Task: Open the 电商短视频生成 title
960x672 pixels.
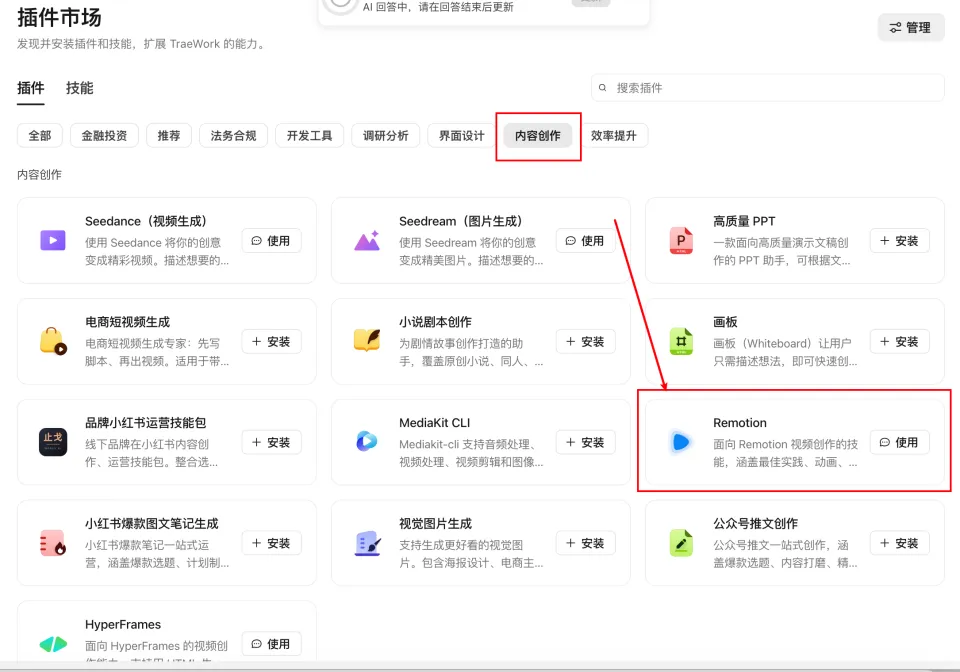Action: click(x=127, y=322)
